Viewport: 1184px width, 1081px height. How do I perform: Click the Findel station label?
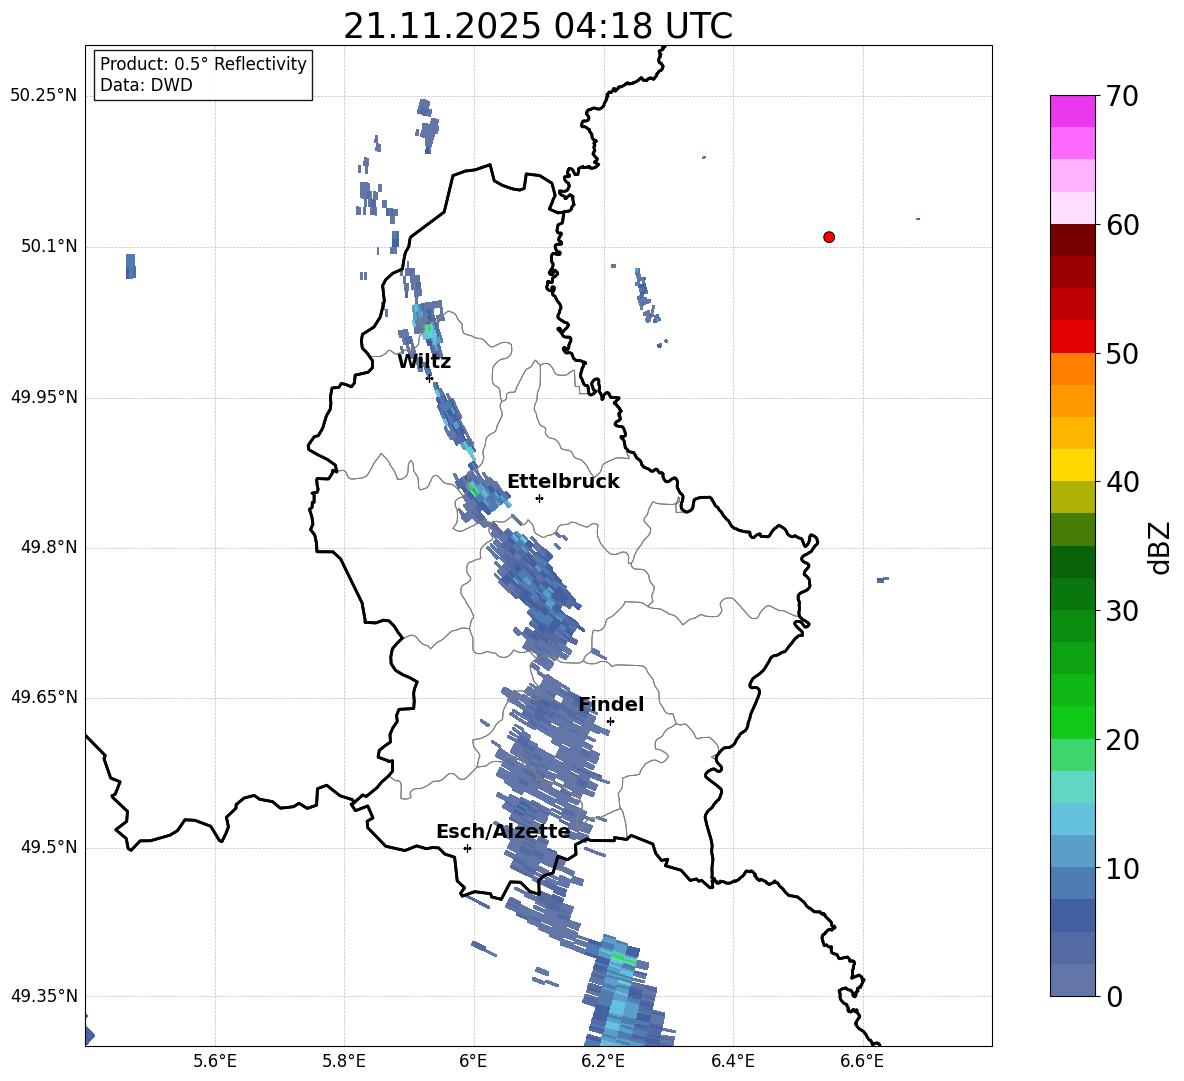(611, 704)
